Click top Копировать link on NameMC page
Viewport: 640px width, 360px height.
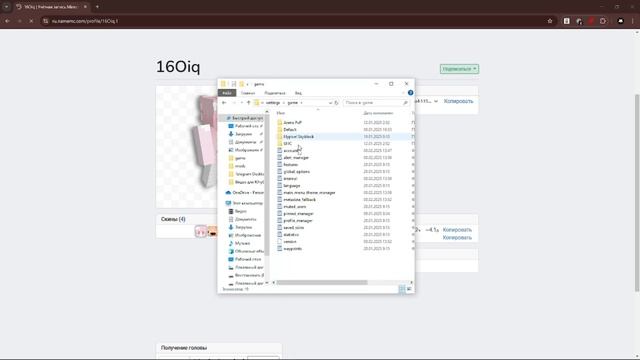[x=458, y=101]
